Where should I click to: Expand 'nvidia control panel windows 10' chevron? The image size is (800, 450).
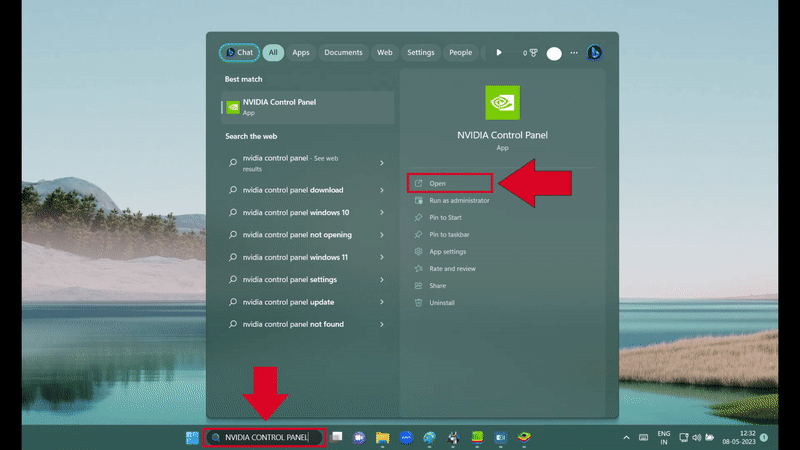click(382, 212)
